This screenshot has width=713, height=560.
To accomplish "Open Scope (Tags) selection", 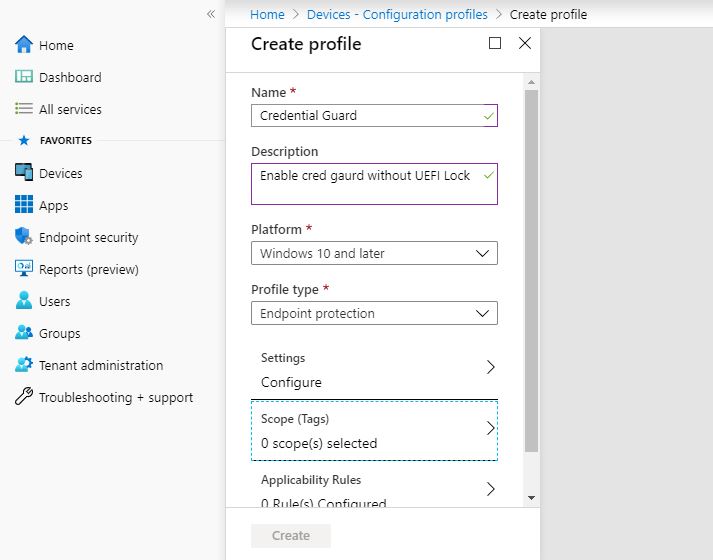I will tap(373, 431).
